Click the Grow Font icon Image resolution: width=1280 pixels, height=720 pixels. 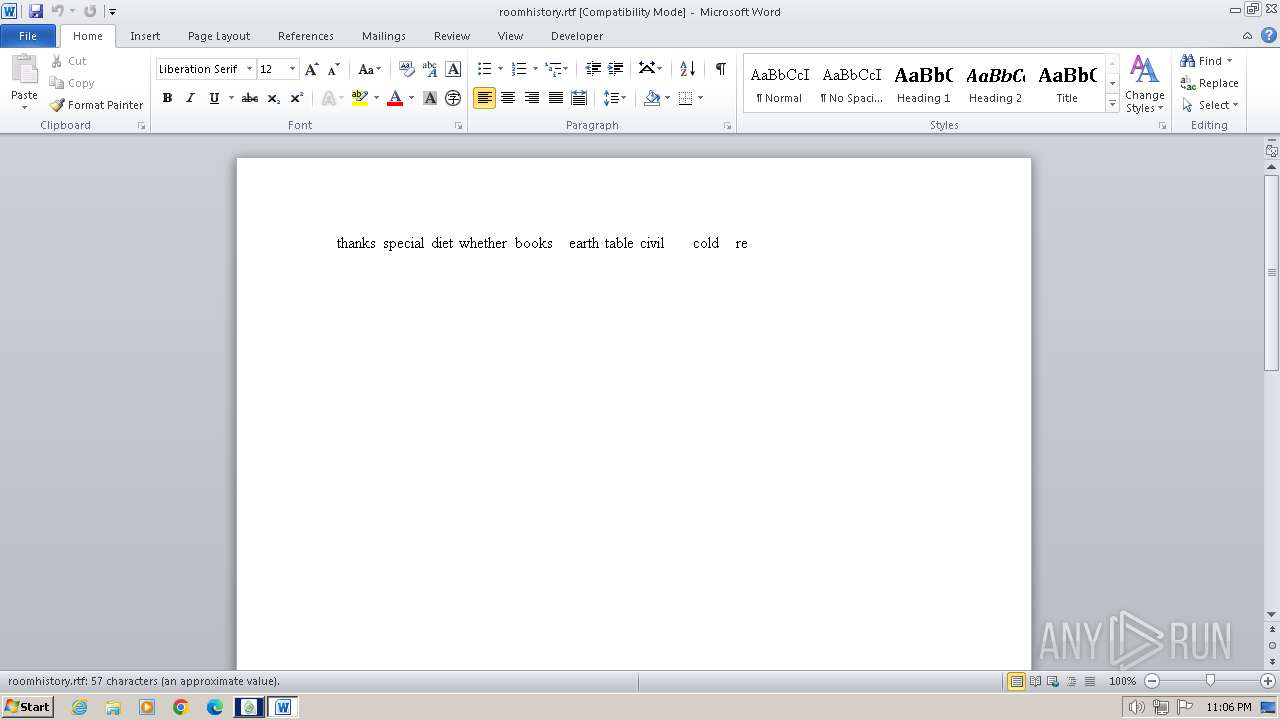pos(312,69)
